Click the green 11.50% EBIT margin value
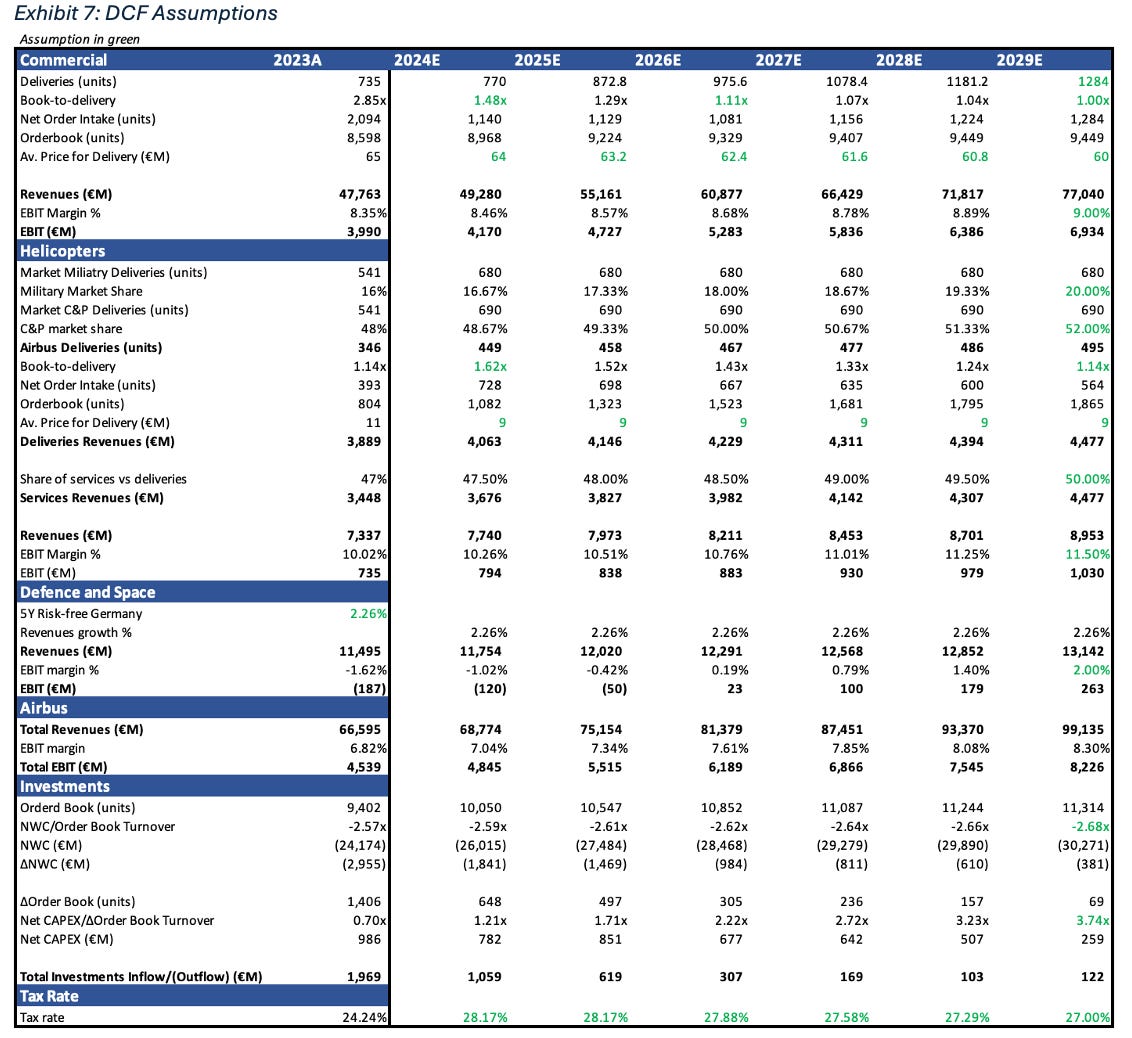Viewport: 1132px width, 1038px height. point(1087,555)
